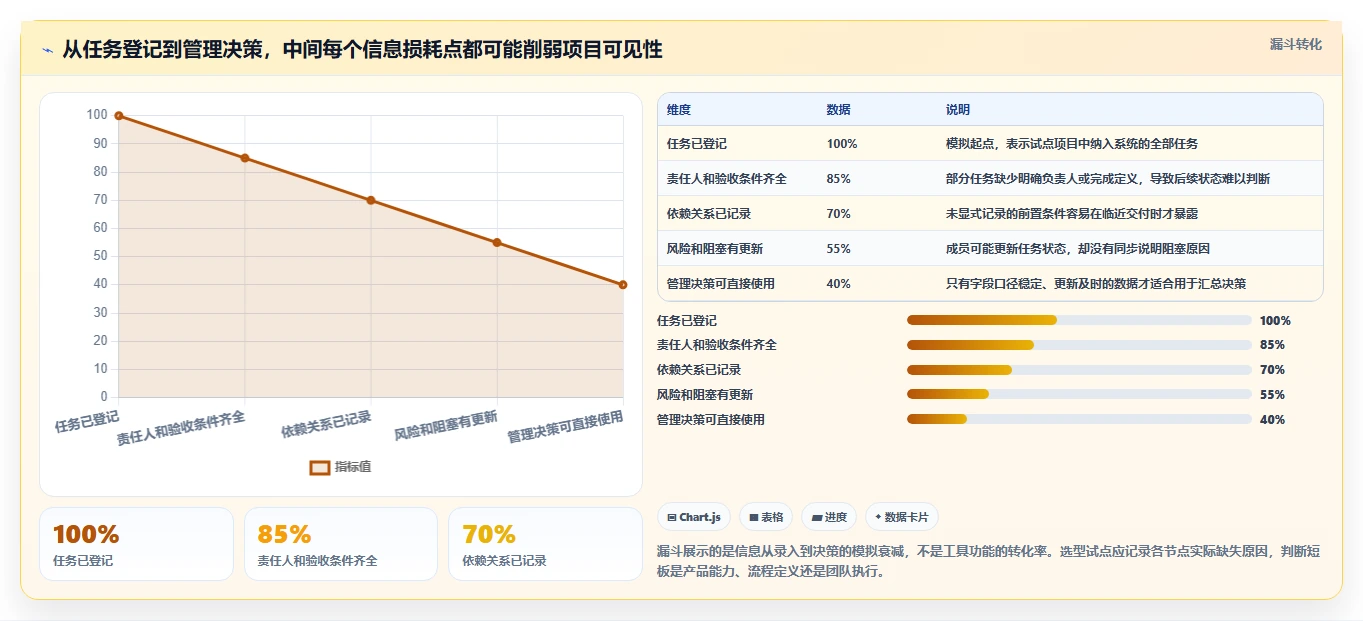Select the 进度 chip
This screenshot has width=1363, height=621.
click(829, 517)
